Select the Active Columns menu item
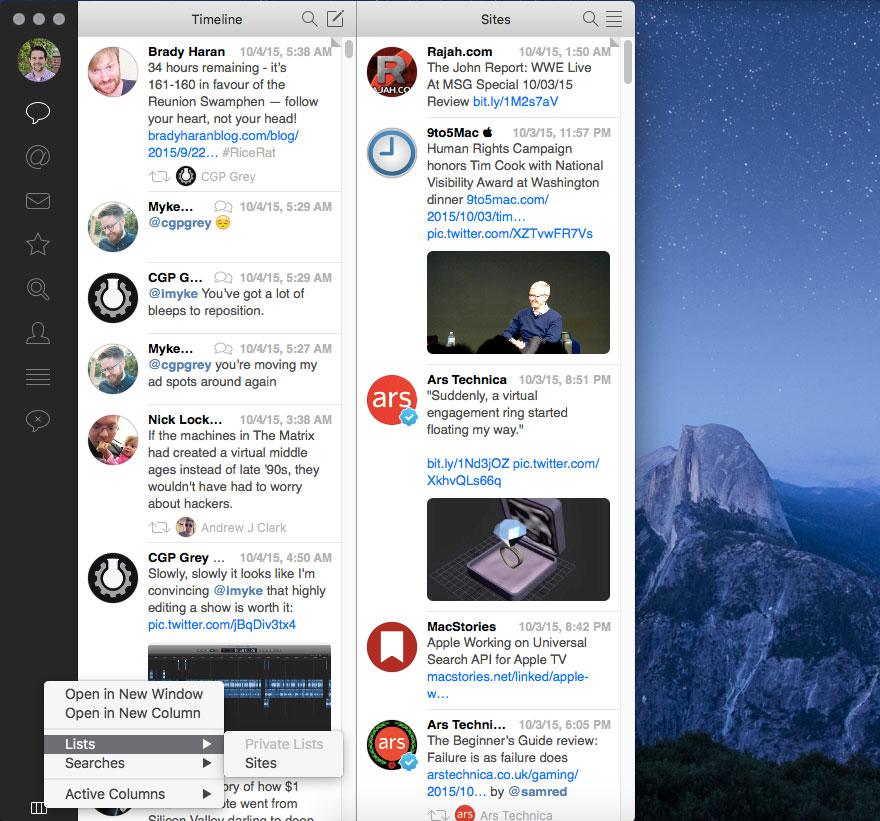The image size is (880, 821). pos(134,794)
